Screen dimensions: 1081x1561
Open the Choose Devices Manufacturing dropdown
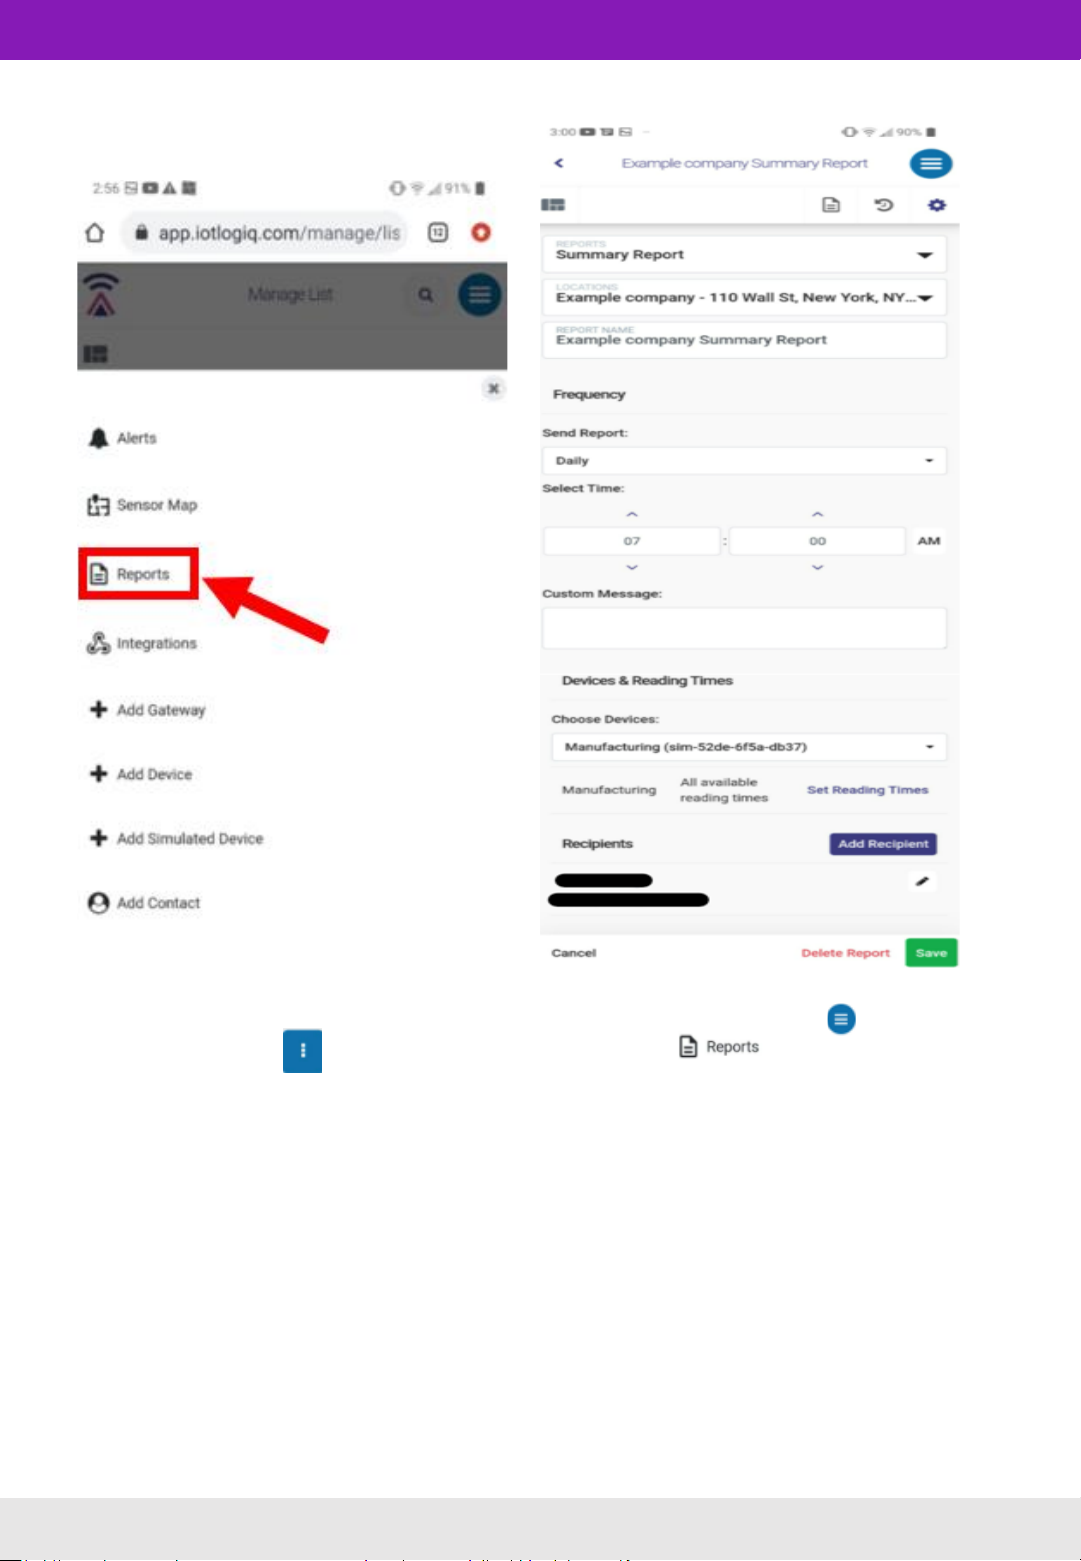(749, 747)
